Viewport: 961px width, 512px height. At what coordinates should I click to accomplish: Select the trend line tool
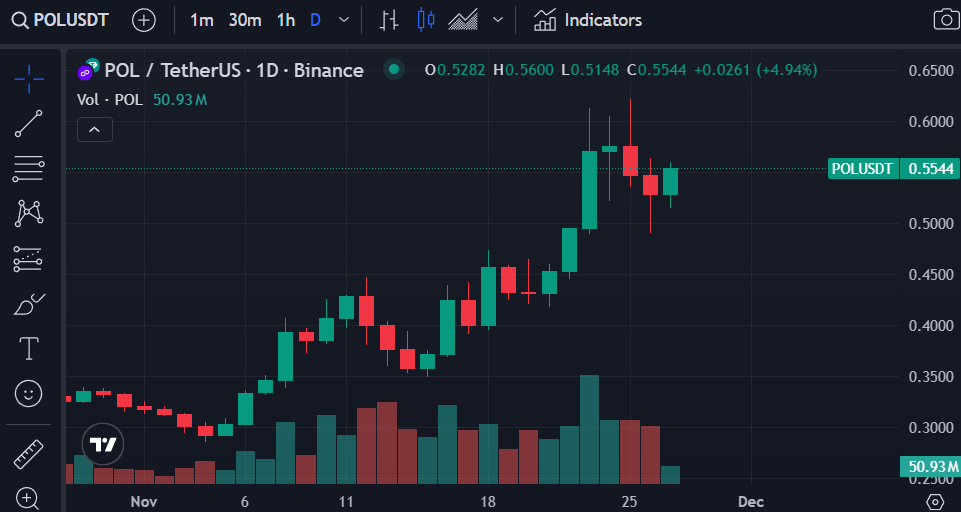29,123
